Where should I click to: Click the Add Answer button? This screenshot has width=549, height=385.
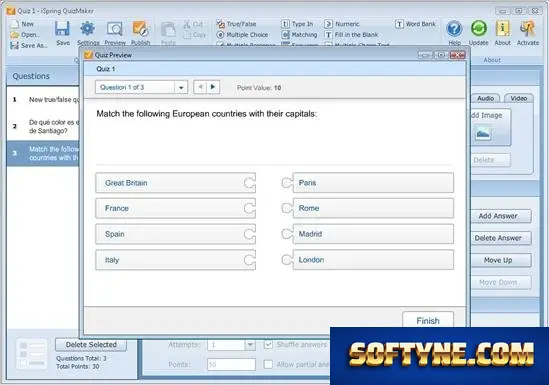[498, 216]
